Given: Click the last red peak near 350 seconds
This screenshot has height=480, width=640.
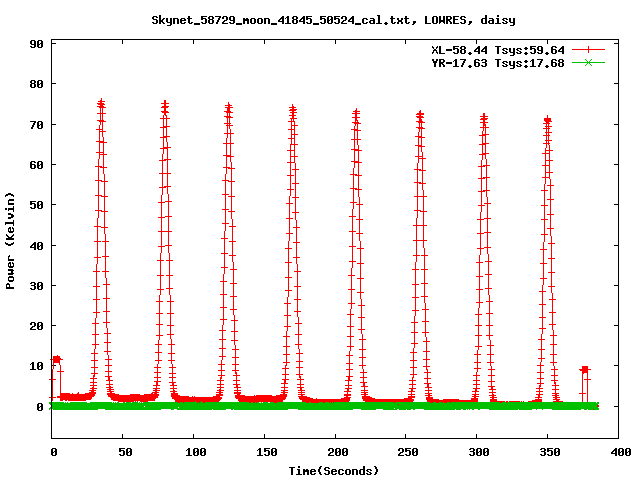Looking at the screenshot, I should coord(547,120).
